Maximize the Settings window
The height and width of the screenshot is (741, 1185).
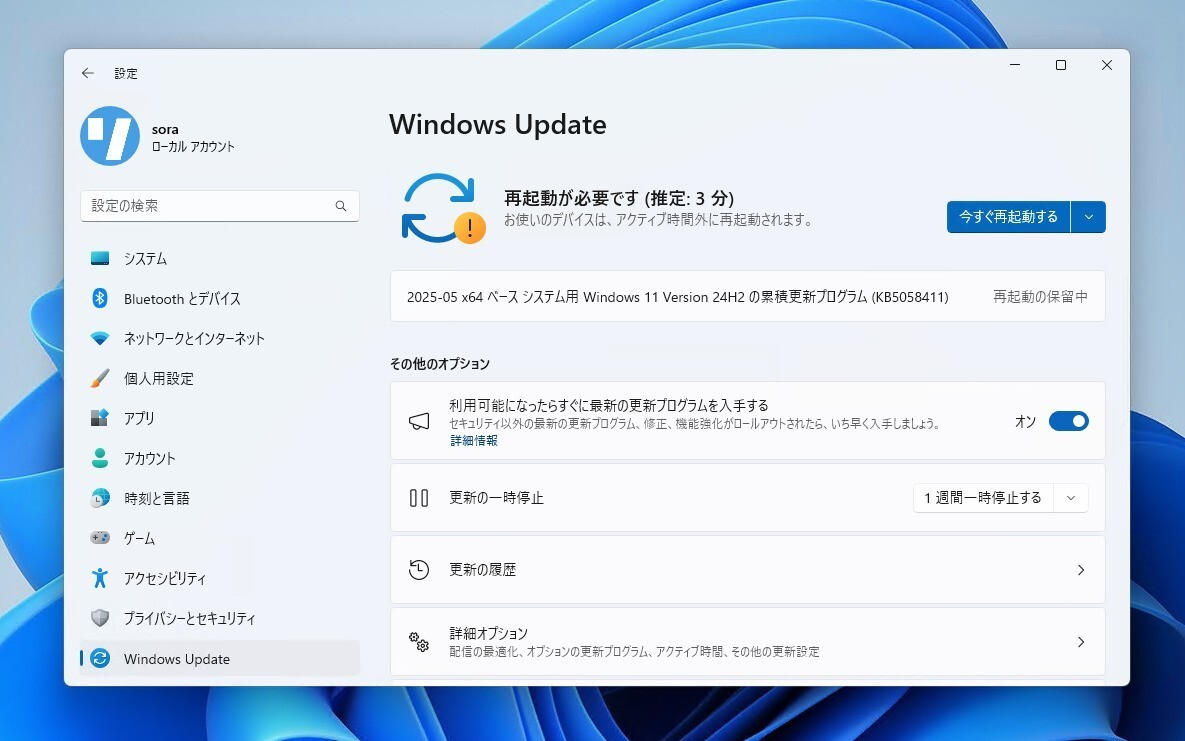coord(1061,66)
